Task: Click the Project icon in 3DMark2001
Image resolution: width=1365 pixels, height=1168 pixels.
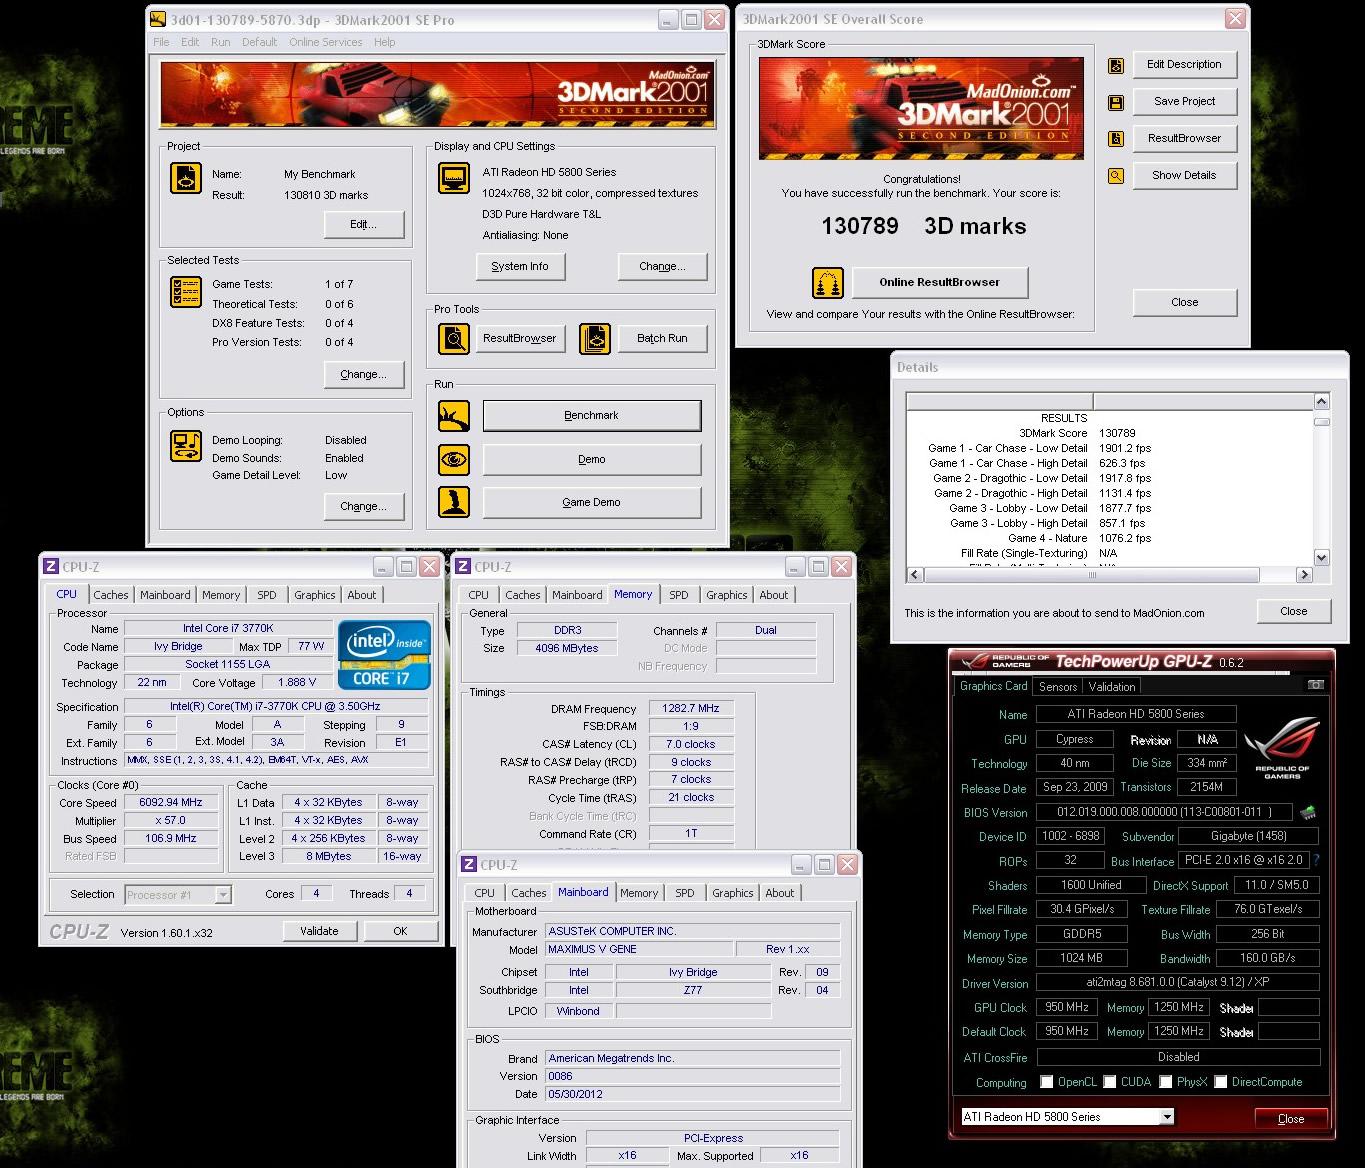Action: tap(186, 178)
